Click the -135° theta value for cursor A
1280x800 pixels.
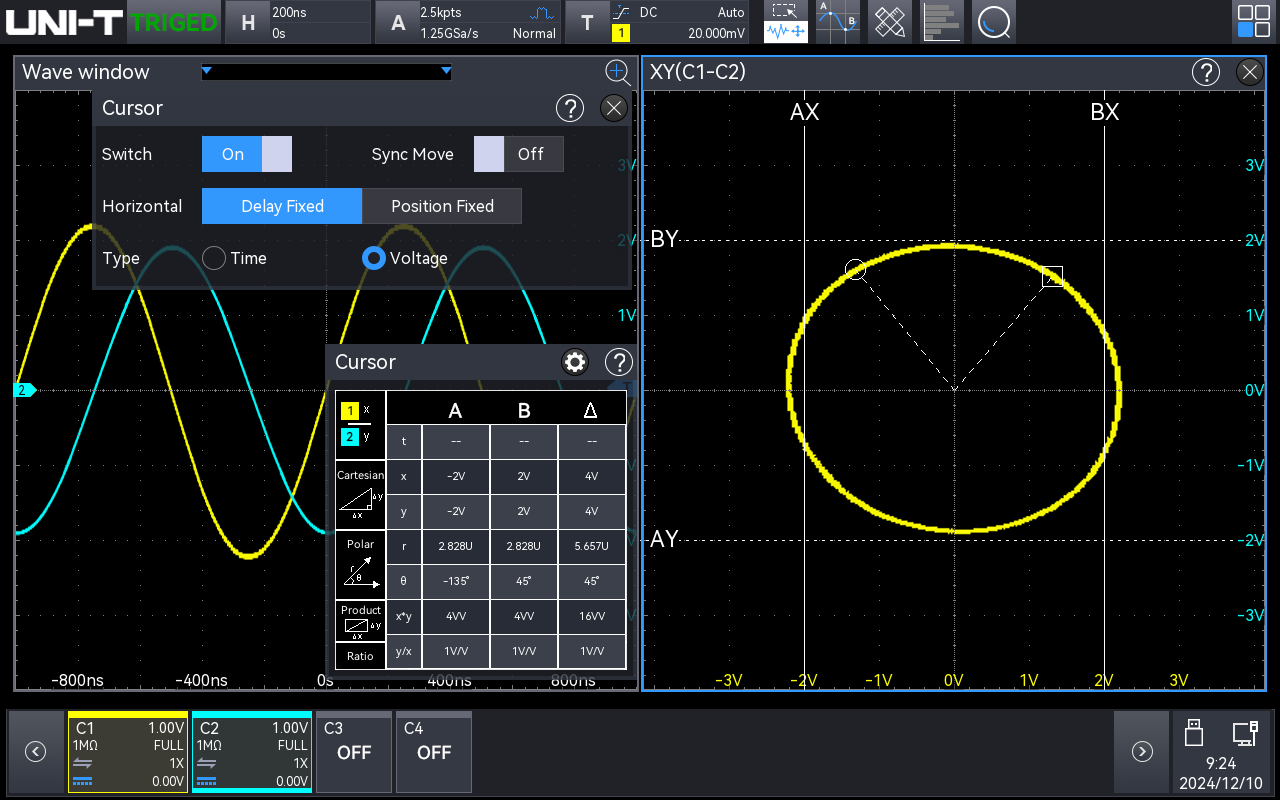(455, 581)
